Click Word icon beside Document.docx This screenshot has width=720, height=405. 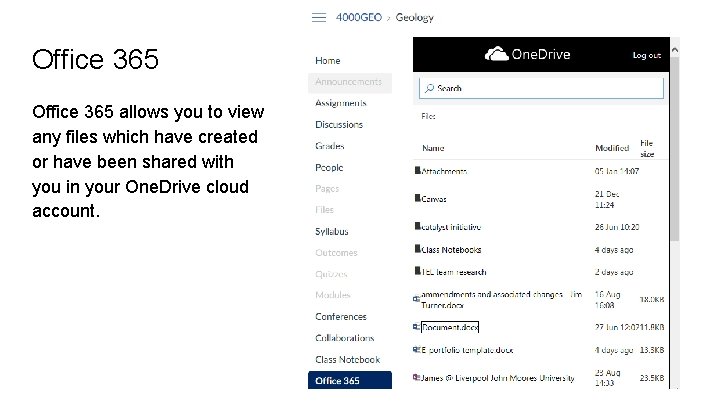coord(416,327)
